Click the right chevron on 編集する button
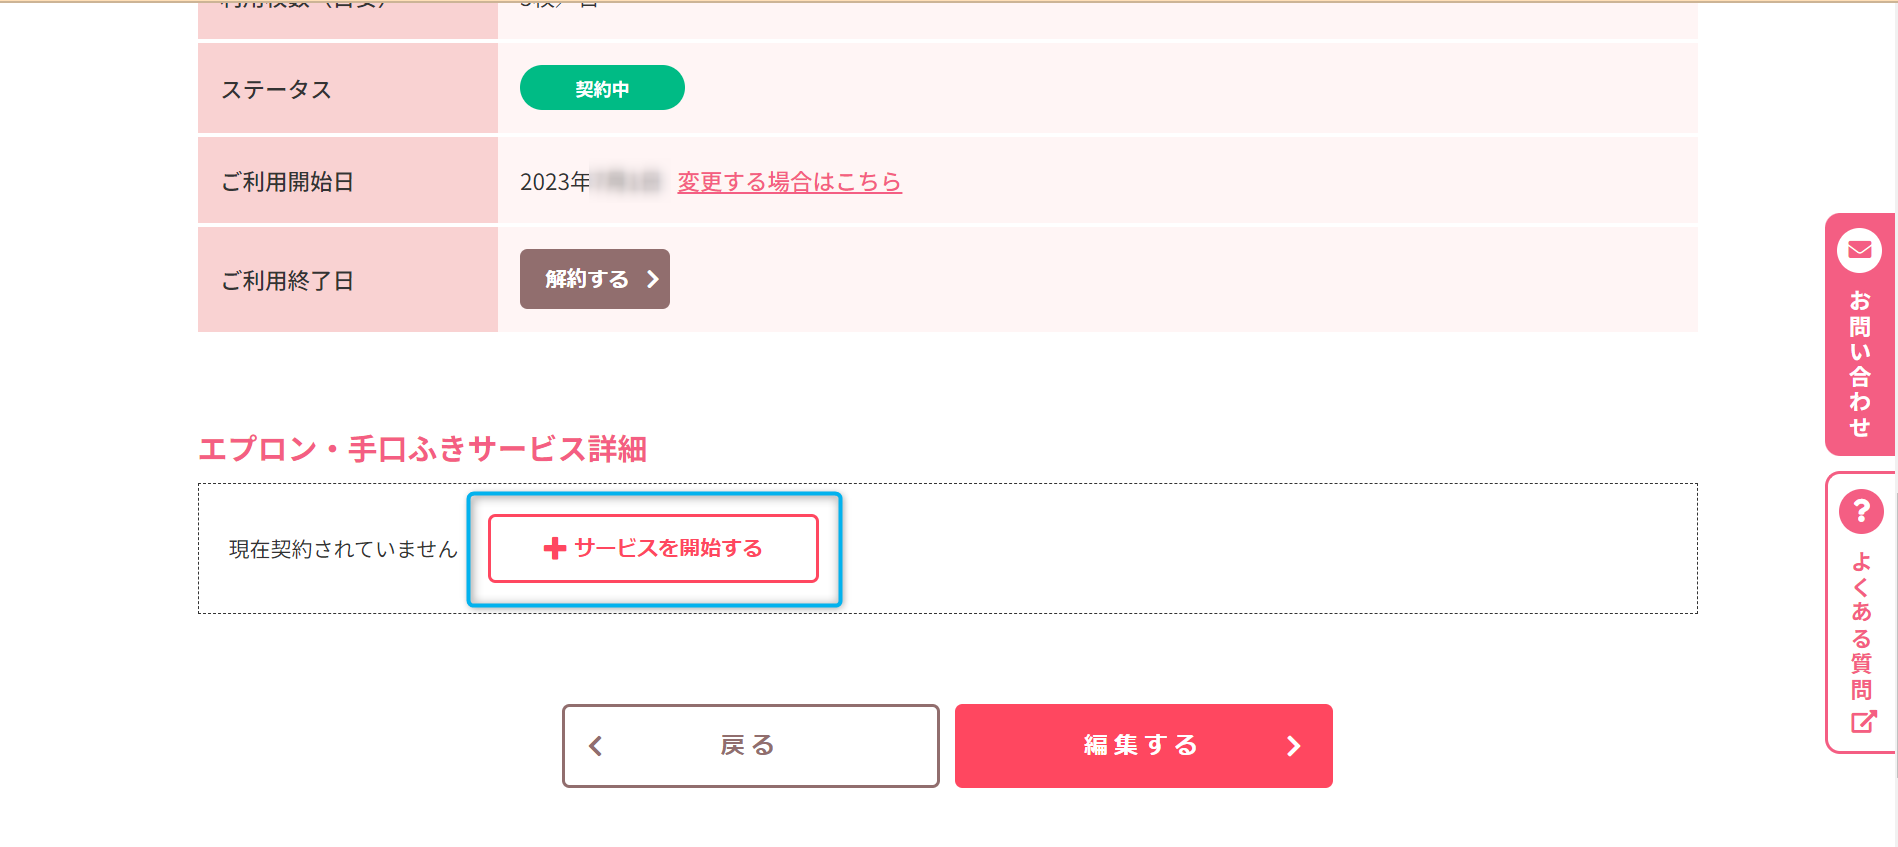1898x847 pixels. click(1293, 746)
